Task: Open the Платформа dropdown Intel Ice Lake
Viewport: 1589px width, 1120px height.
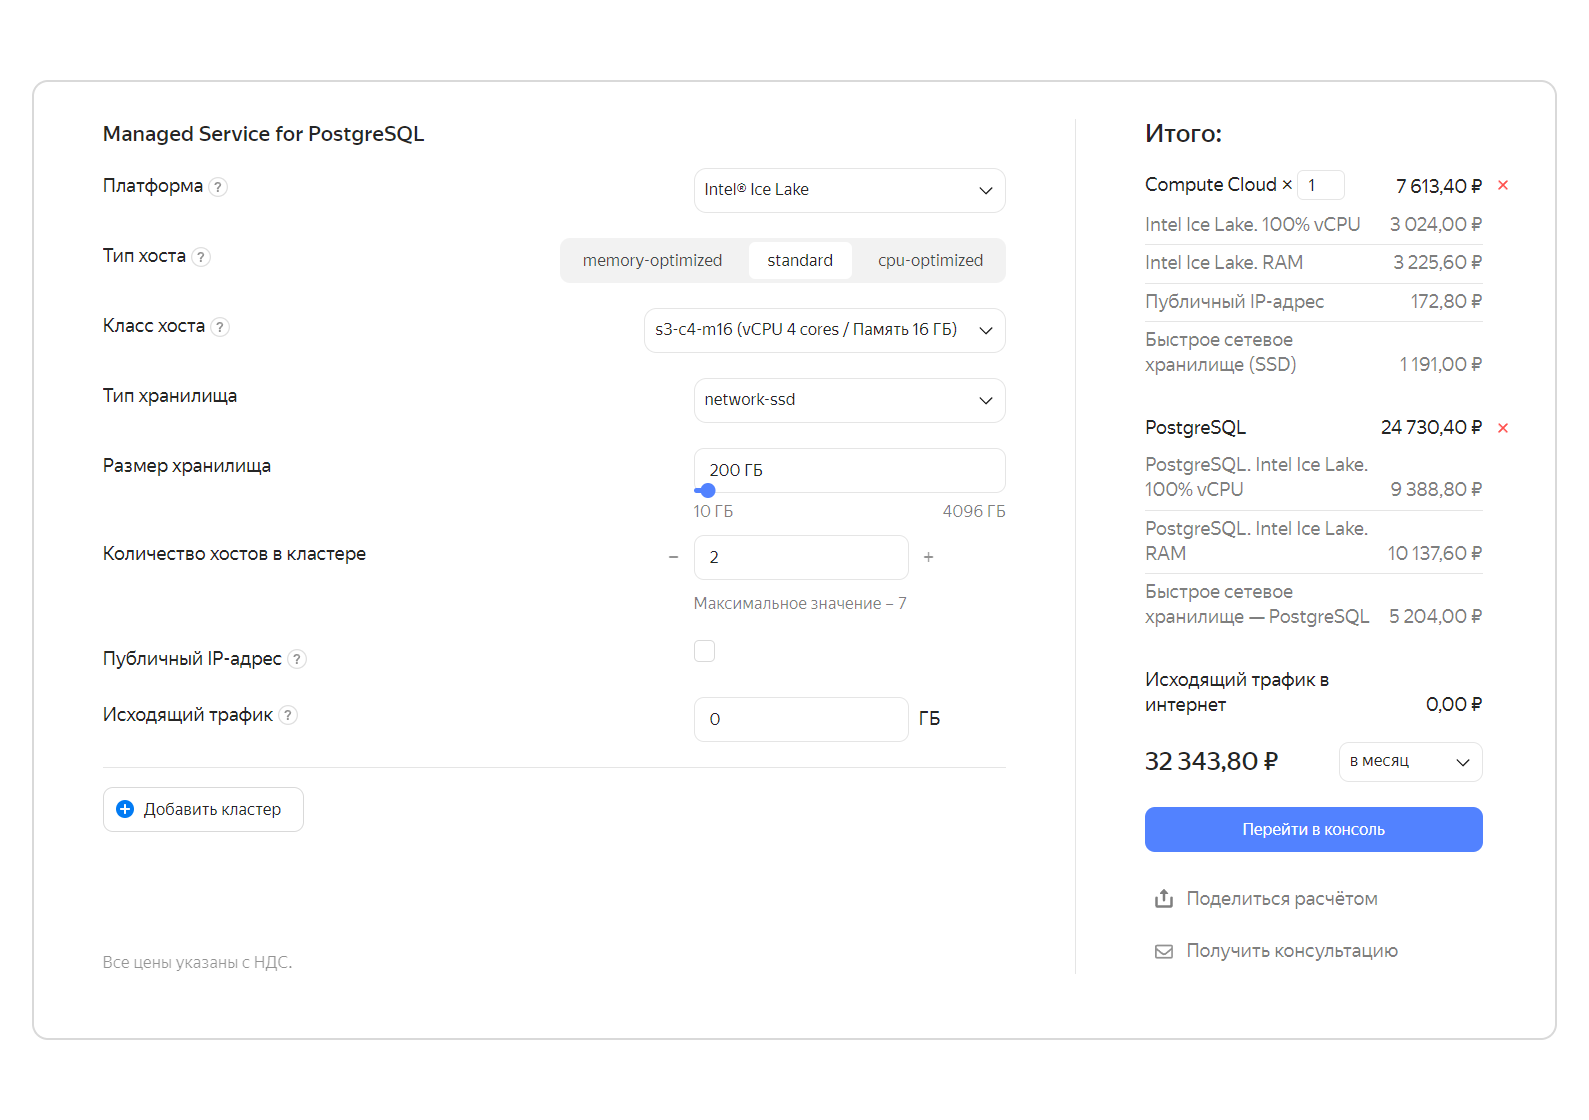Action: pyautogui.click(x=850, y=190)
